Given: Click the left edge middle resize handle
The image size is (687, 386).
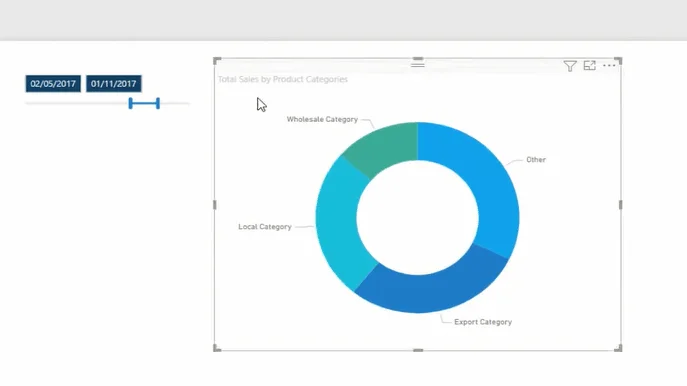Looking at the screenshot, I should (215, 205).
